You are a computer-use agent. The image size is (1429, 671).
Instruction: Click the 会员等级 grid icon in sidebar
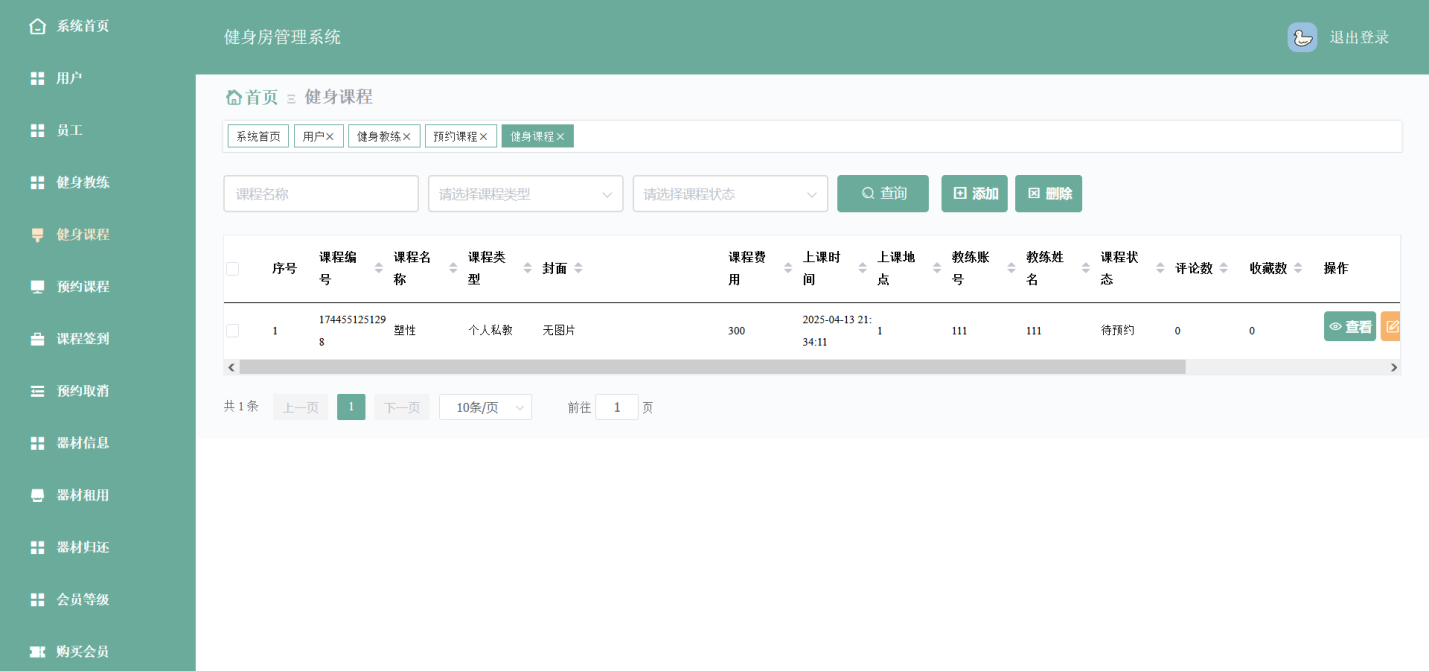point(37,599)
